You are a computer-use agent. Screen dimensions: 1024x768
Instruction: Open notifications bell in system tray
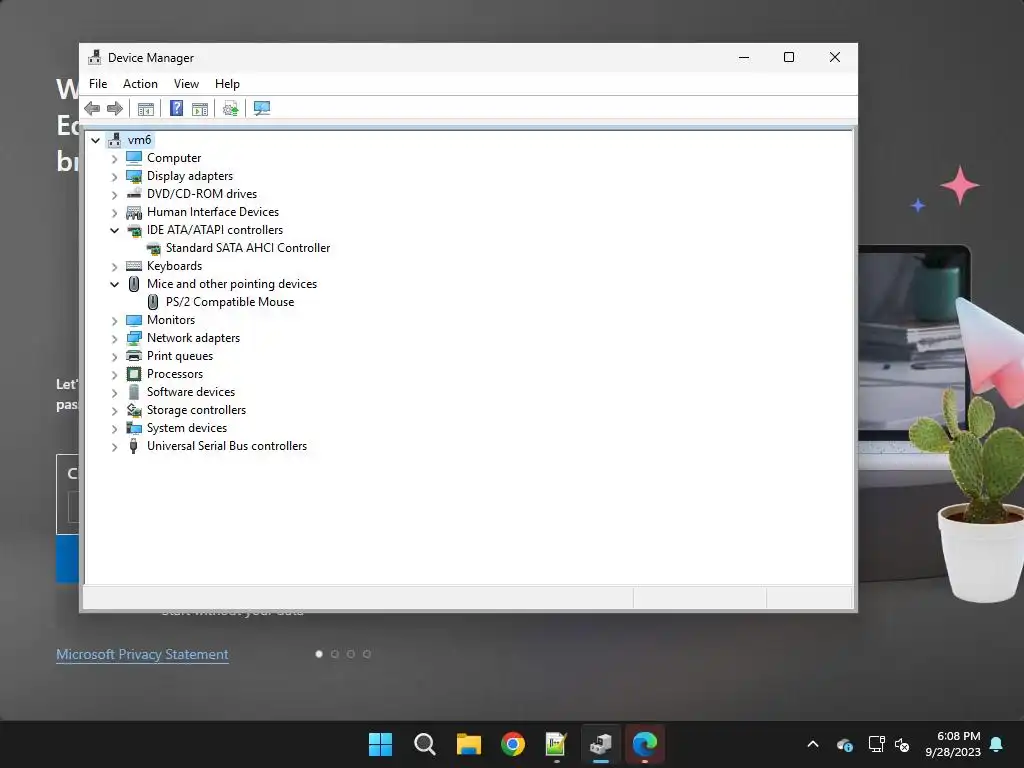pyautogui.click(x=997, y=744)
